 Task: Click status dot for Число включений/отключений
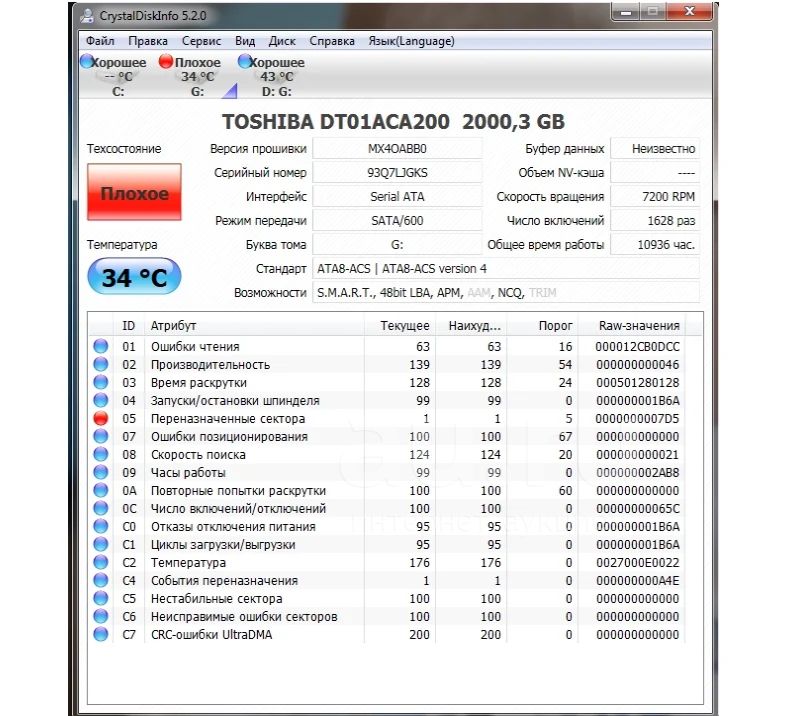101,508
